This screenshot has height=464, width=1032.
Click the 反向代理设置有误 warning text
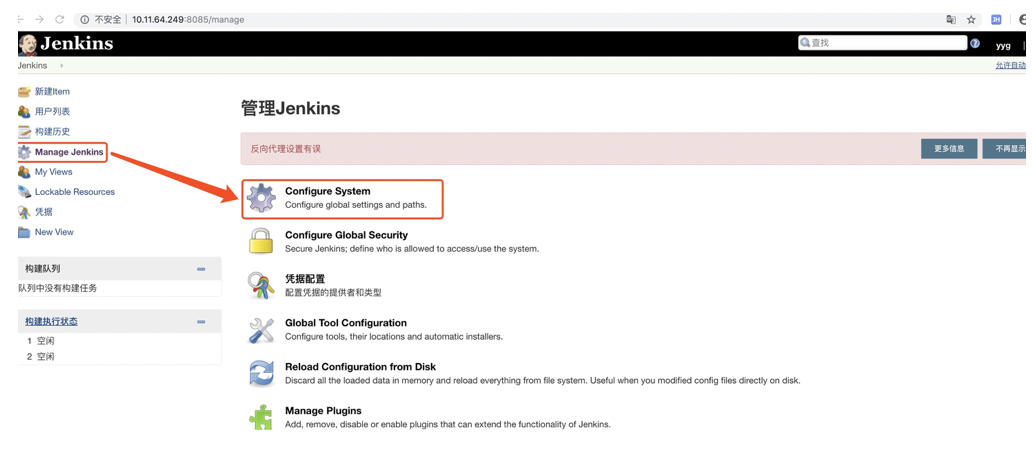pos(286,149)
